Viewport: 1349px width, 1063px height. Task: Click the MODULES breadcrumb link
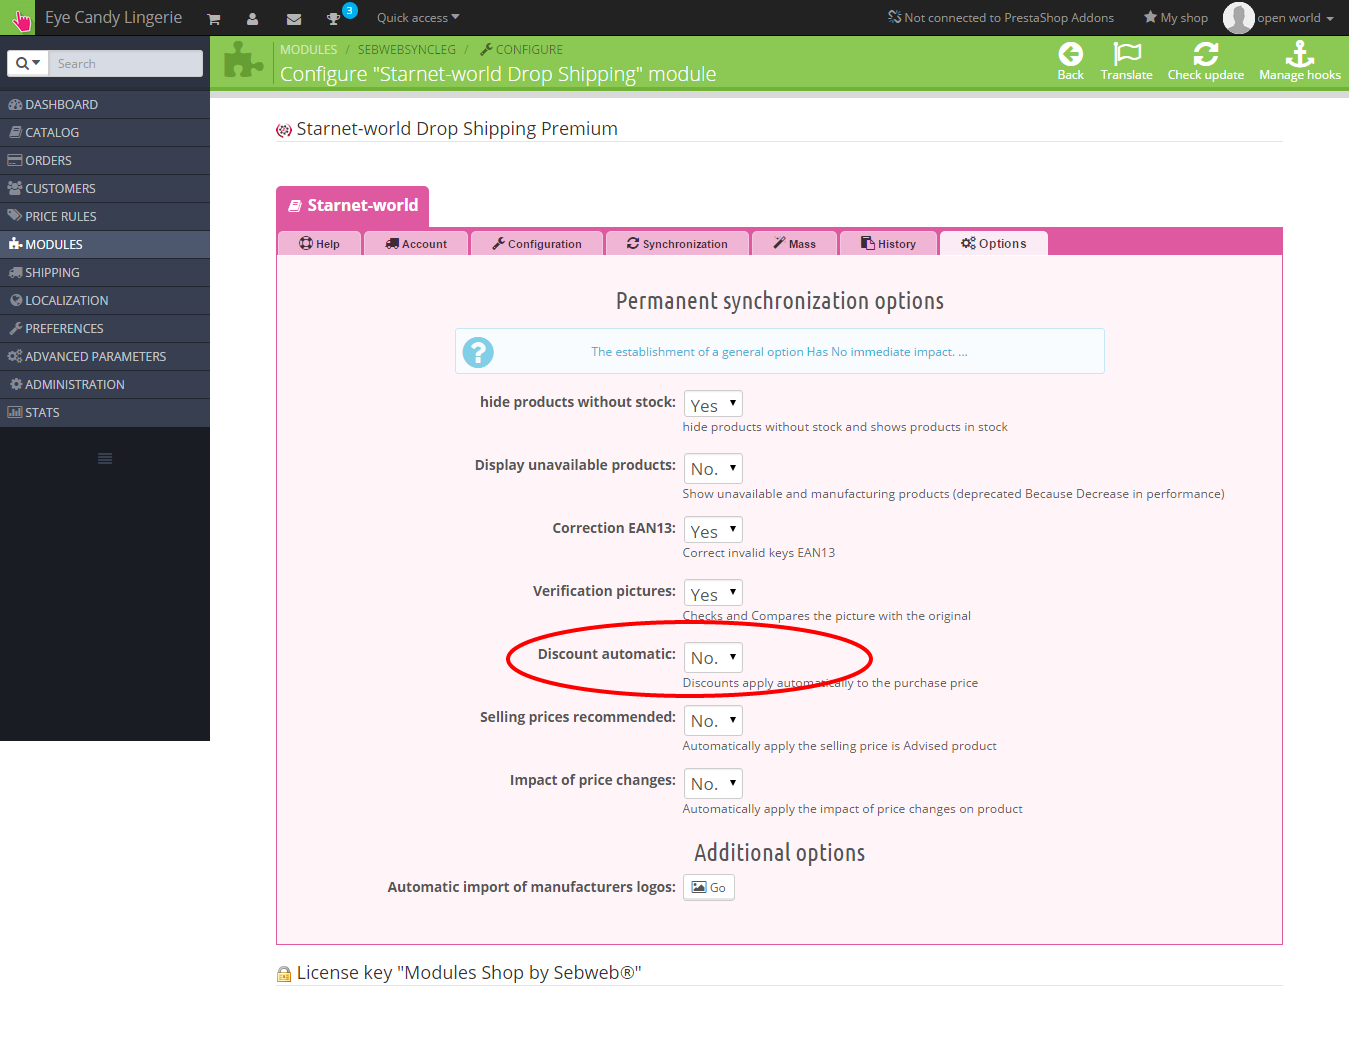[308, 49]
